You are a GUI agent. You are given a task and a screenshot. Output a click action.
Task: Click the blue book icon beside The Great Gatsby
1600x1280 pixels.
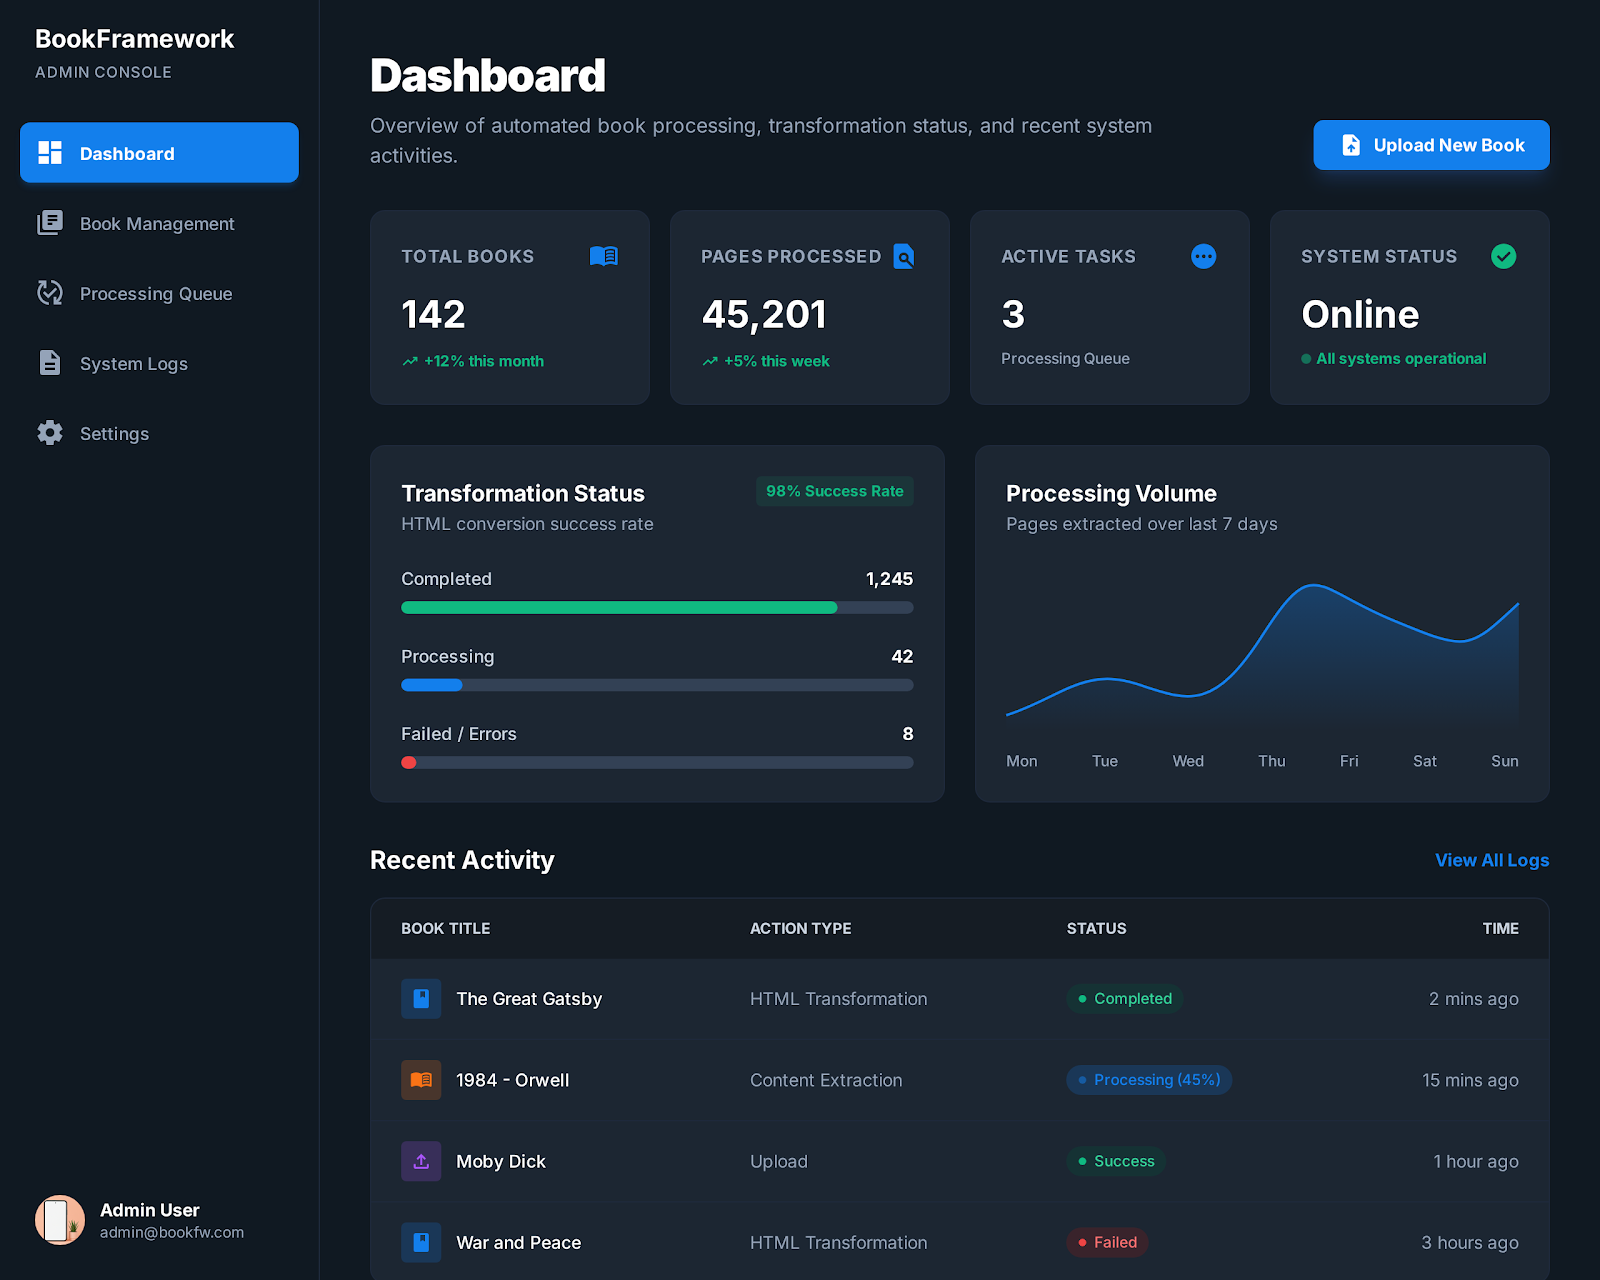point(421,998)
